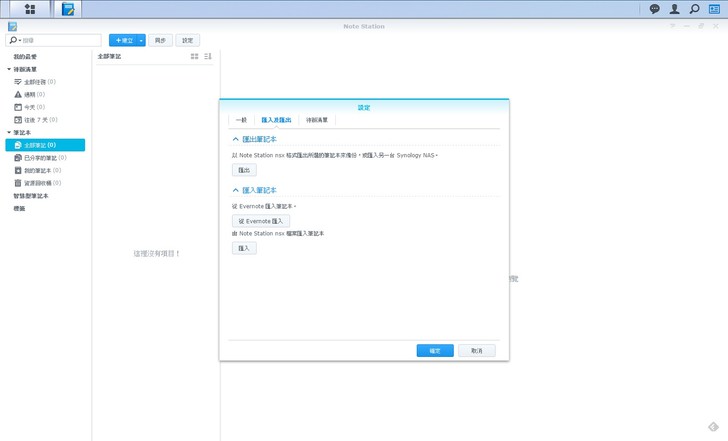Collapse the 匯出筆記本 section

click(x=236, y=139)
